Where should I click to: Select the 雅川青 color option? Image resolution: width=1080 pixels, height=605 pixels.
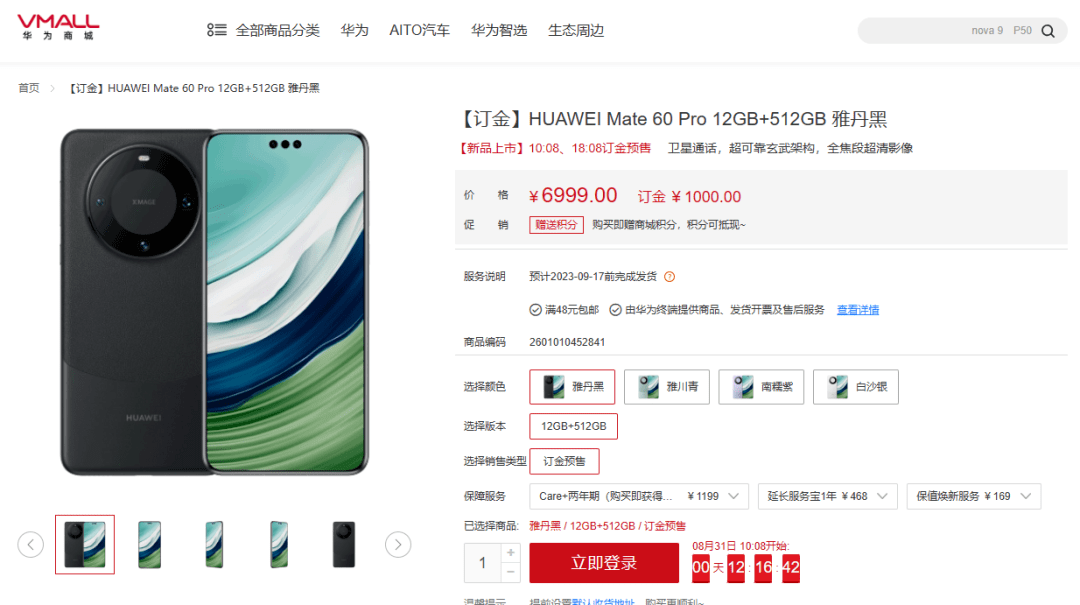pos(667,387)
